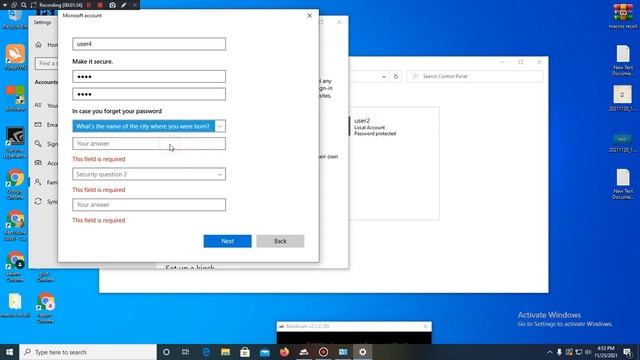
Task: Open the Mail app from the taskbar
Action: 264,352
